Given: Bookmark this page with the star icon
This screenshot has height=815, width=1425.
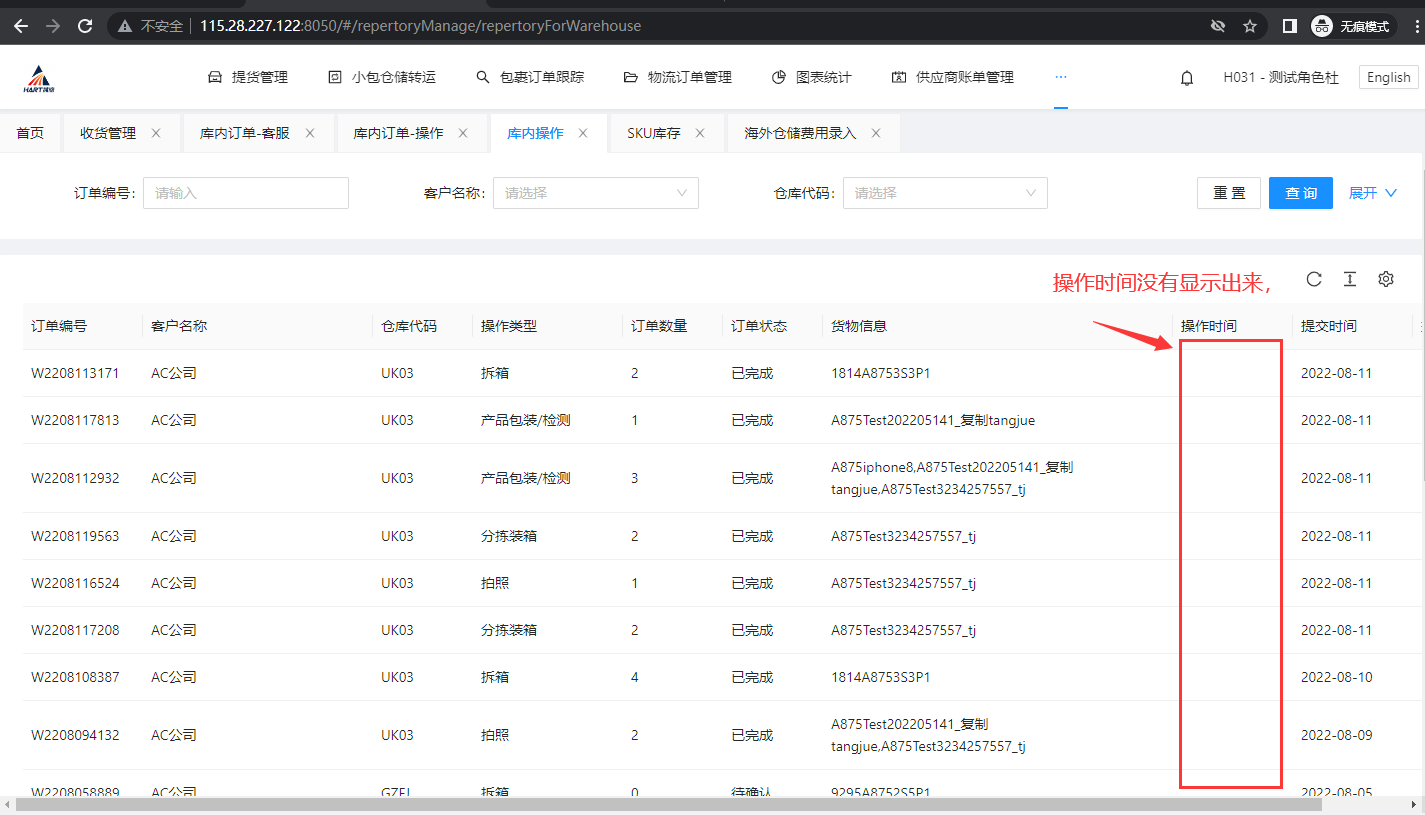Looking at the screenshot, I should tap(1250, 26).
